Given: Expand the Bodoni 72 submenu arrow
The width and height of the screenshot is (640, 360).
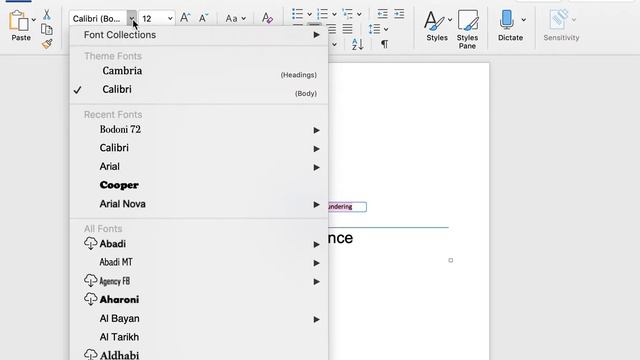Looking at the screenshot, I should click(316, 130).
